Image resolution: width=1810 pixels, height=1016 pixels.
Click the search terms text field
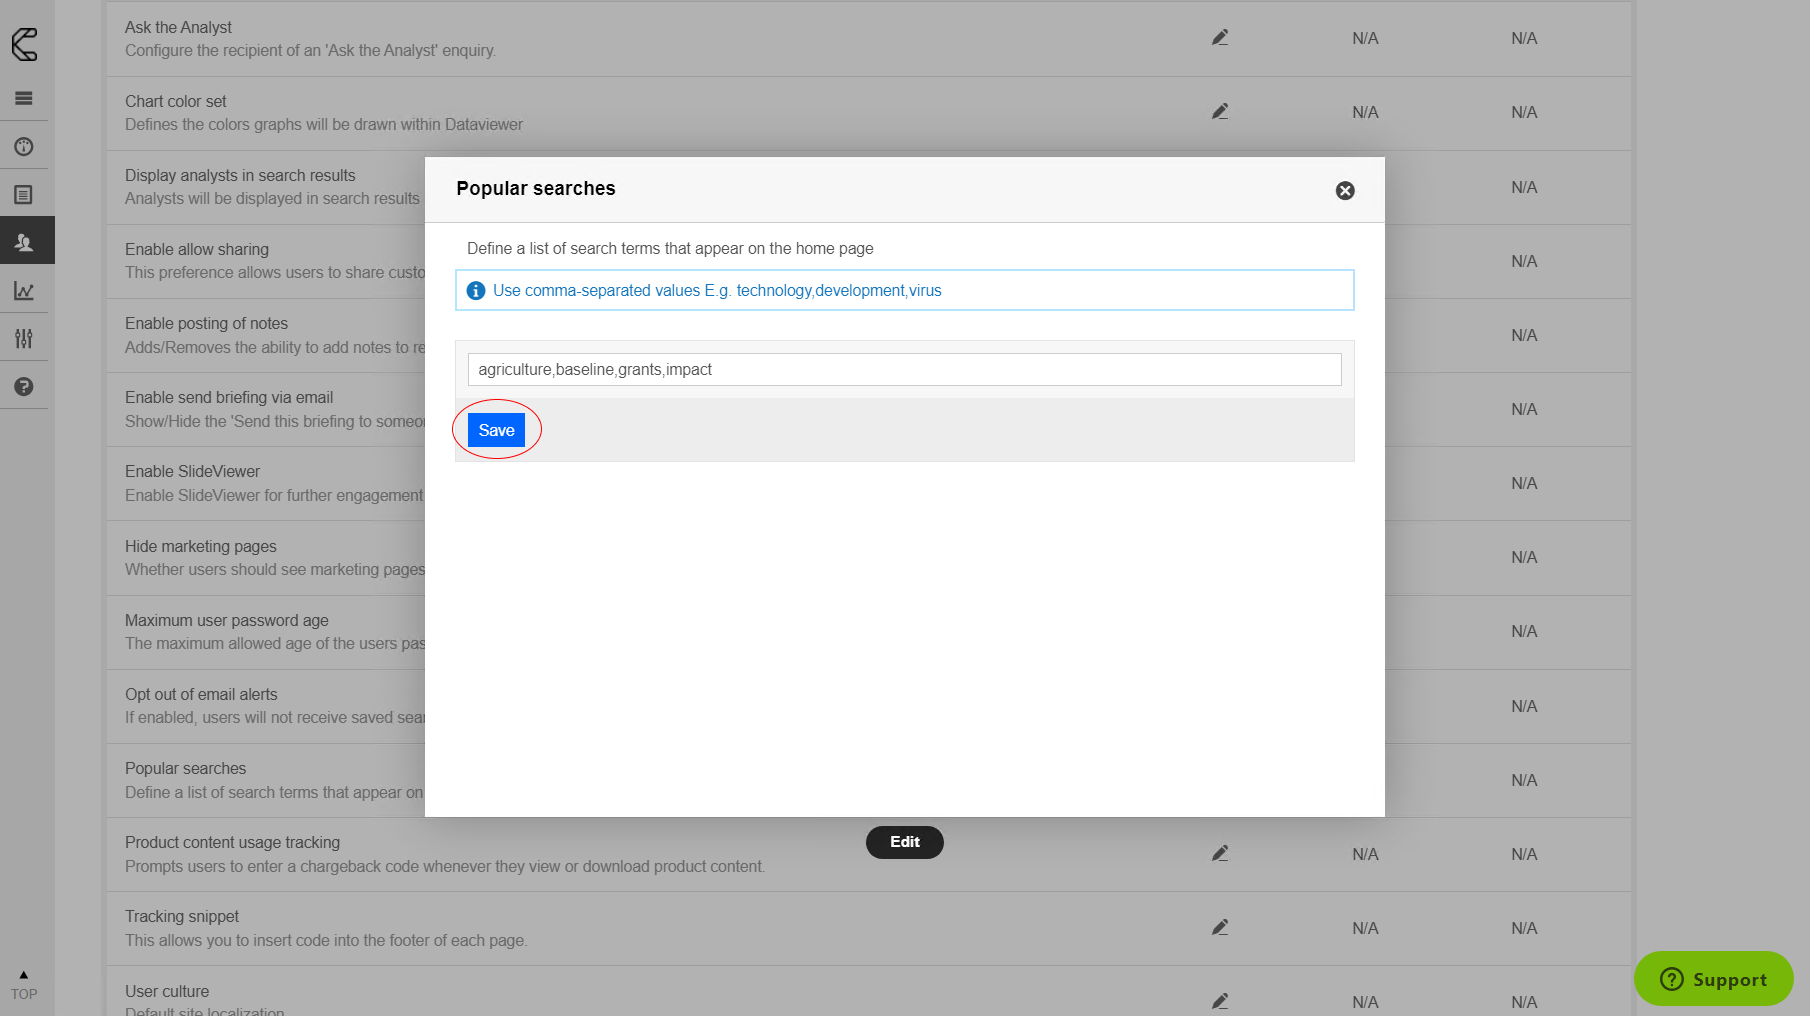[904, 370]
